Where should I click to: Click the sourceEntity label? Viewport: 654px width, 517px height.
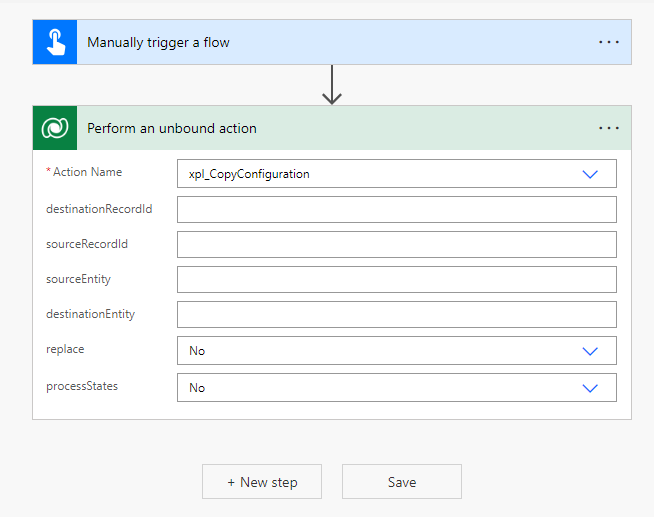point(78,279)
